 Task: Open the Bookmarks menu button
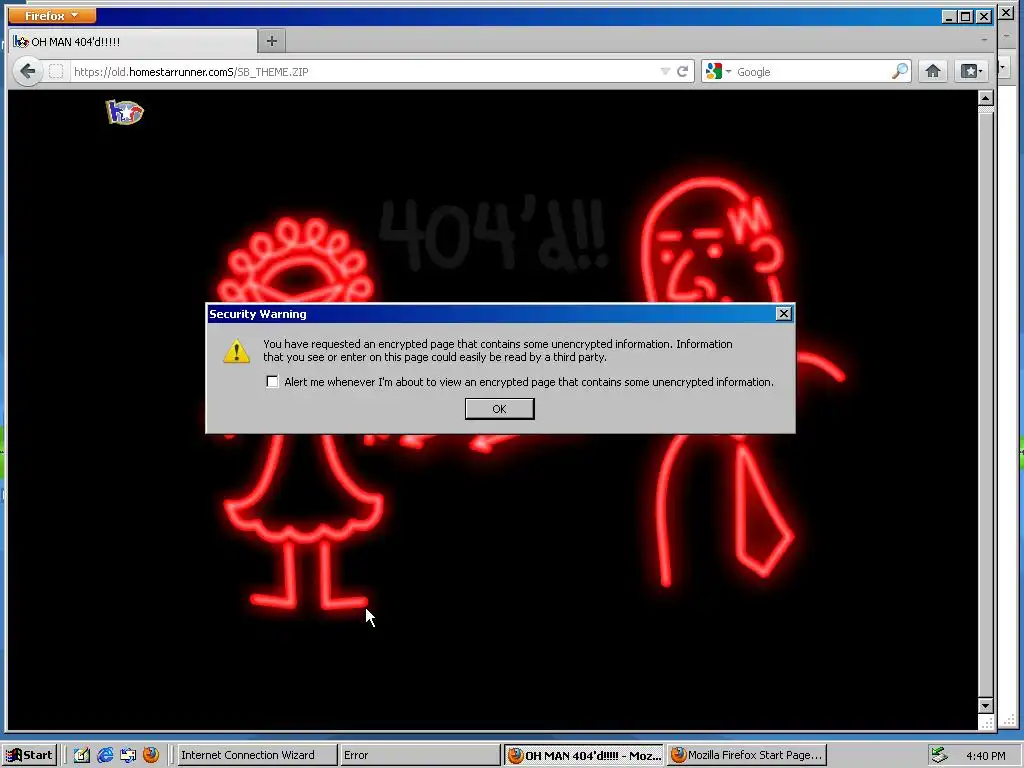pyautogui.click(x=970, y=71)
